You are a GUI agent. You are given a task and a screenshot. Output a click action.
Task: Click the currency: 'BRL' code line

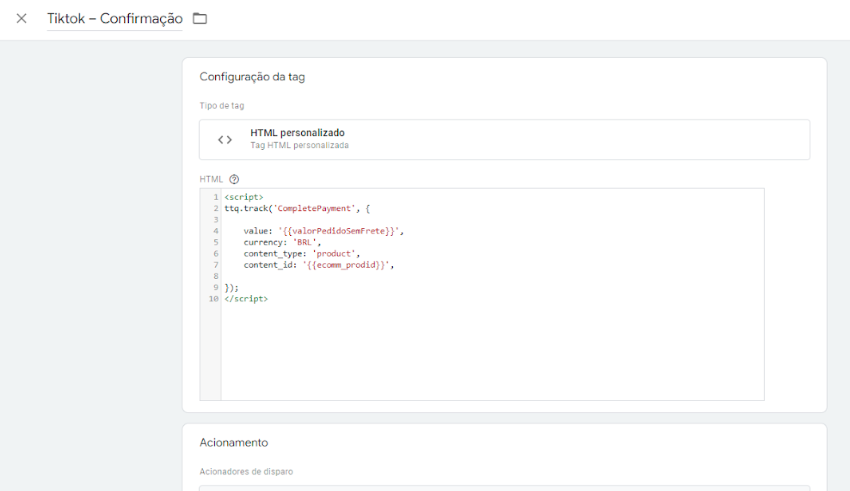[x=282, y=242]
